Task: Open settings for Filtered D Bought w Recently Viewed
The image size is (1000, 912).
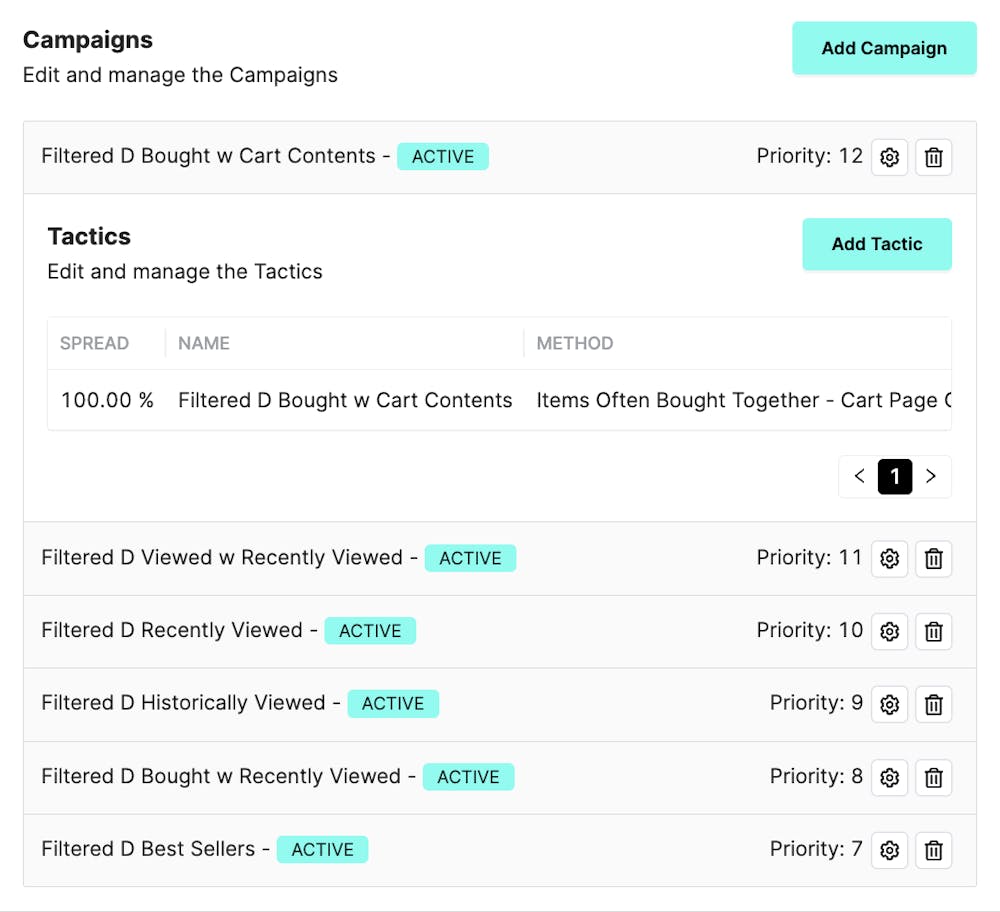Action: click(889, 777)
